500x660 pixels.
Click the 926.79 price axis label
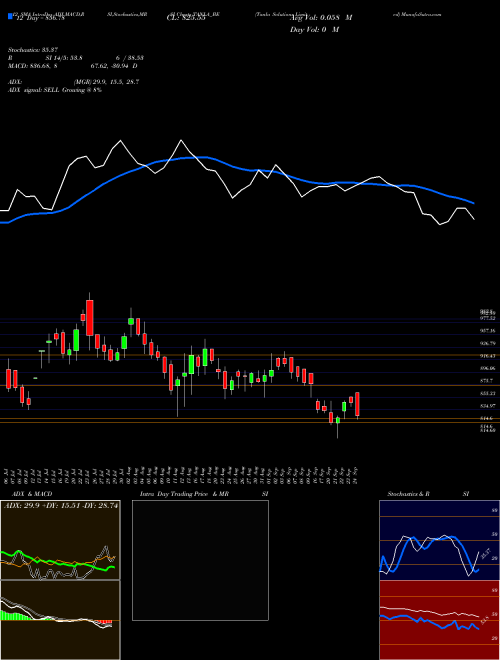[x=489, y=343]
